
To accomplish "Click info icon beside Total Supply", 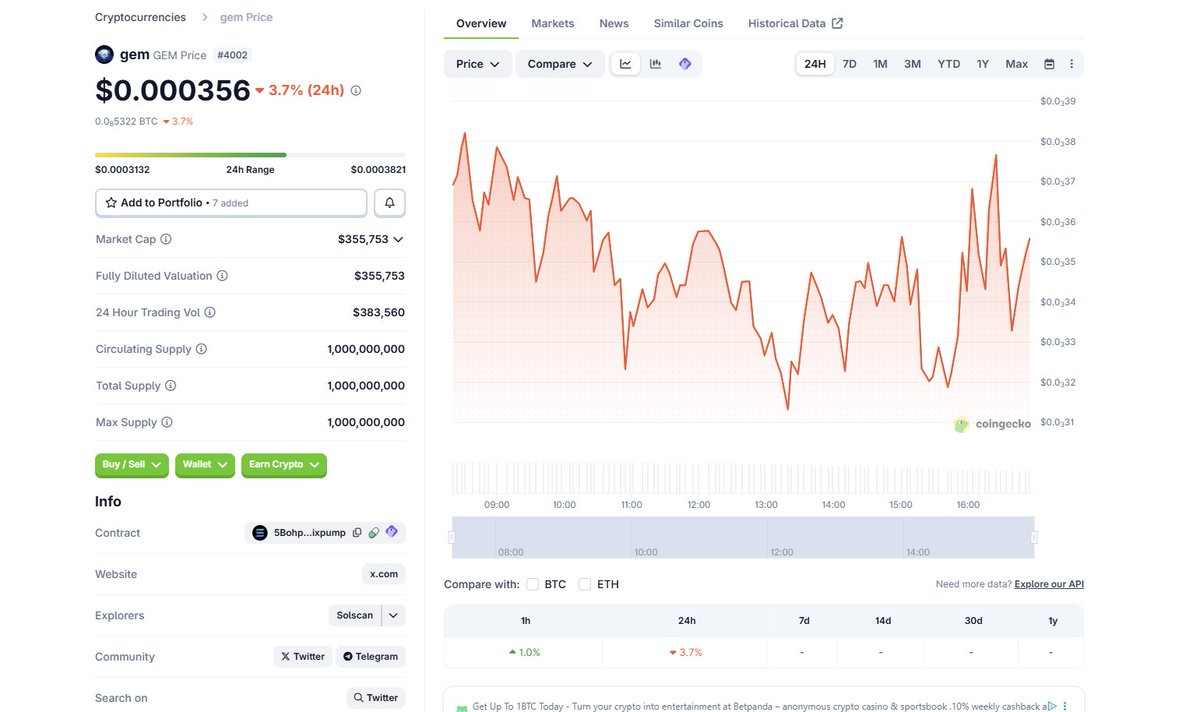I will (170, 386).
